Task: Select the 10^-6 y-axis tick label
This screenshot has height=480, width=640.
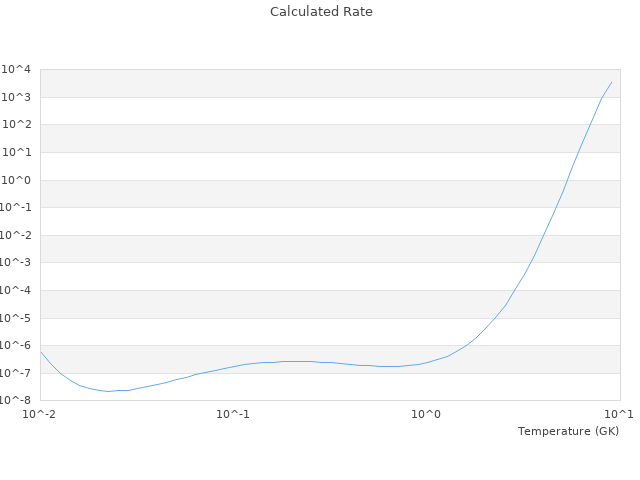Action: tap(15, 346)
